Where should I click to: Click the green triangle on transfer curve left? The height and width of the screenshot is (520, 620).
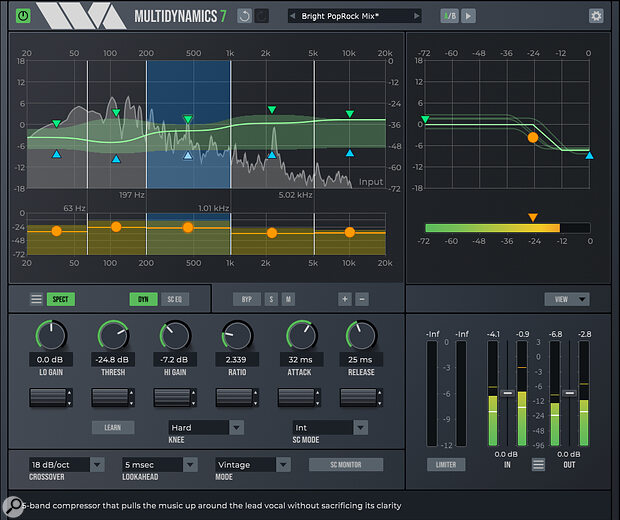tap(425, 119)
